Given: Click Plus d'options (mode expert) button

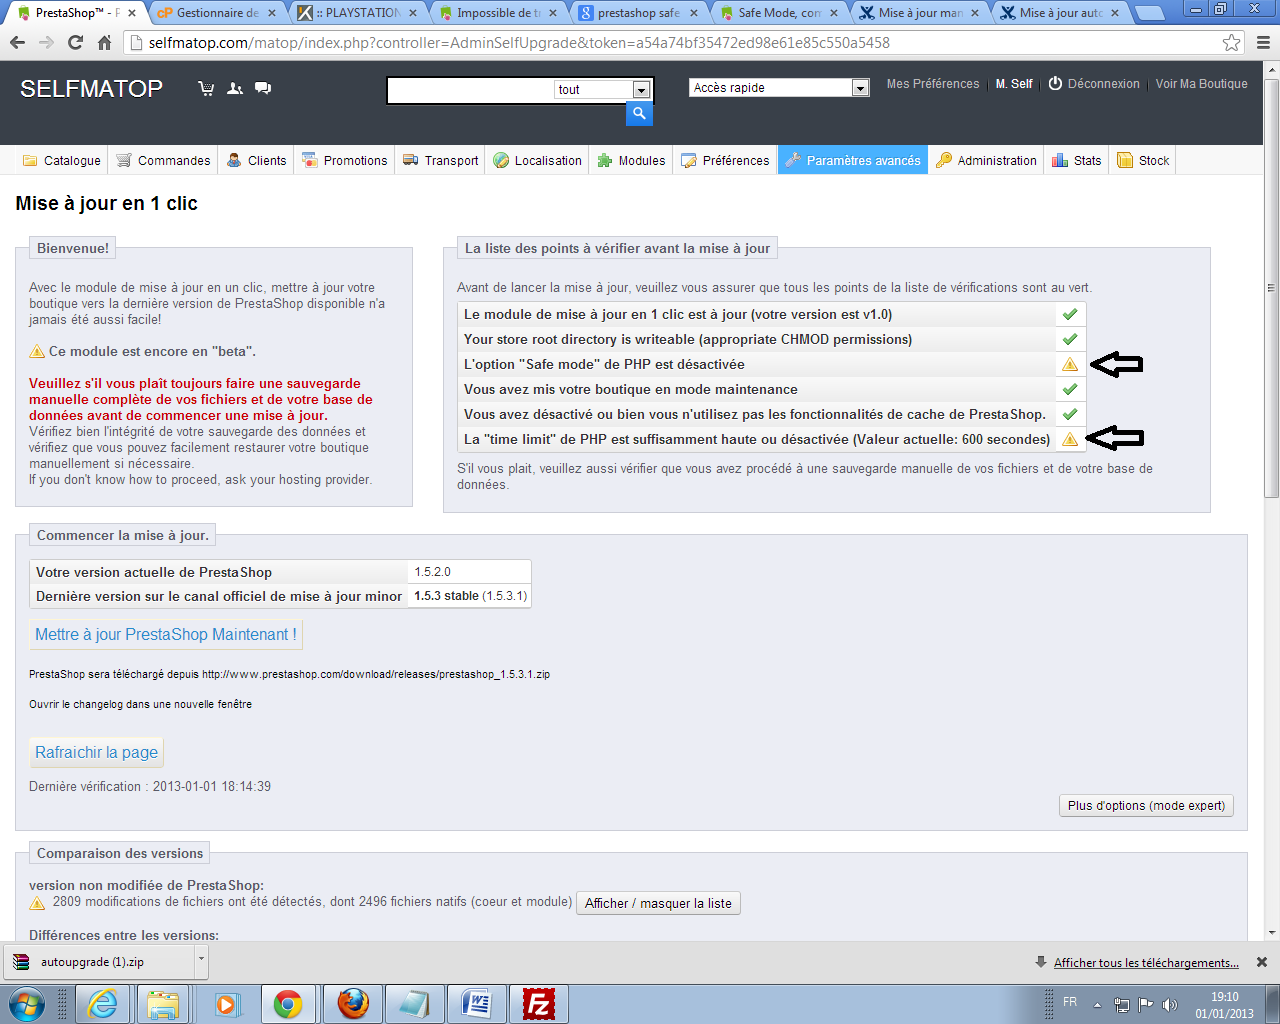Looking at the screenshot, I should pyautogui.click(x=1146, y=806).
